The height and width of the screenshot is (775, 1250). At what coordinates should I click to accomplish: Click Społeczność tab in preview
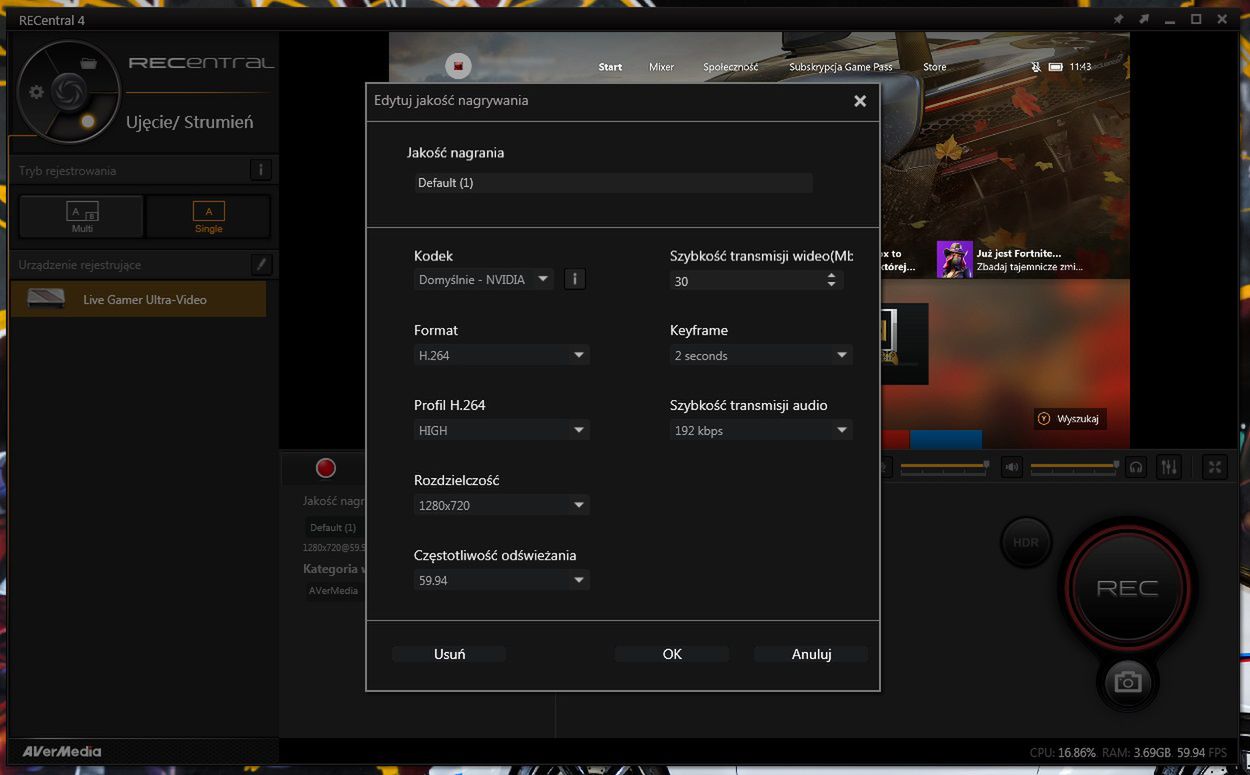point(730,67)
